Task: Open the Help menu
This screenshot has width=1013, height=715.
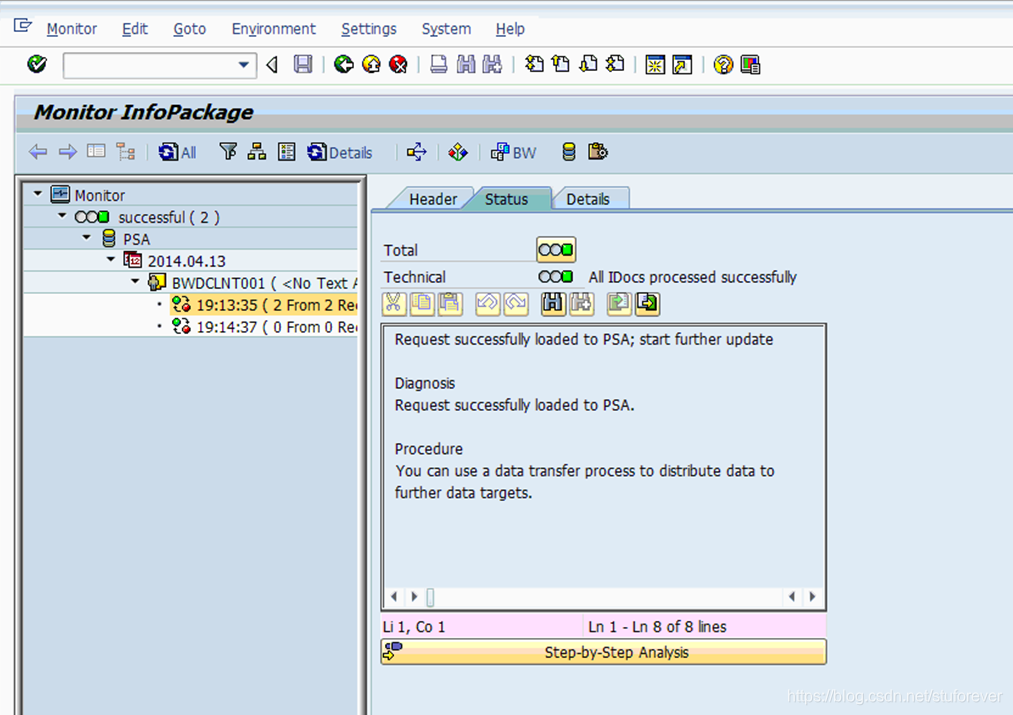Action: coord(510,29)
